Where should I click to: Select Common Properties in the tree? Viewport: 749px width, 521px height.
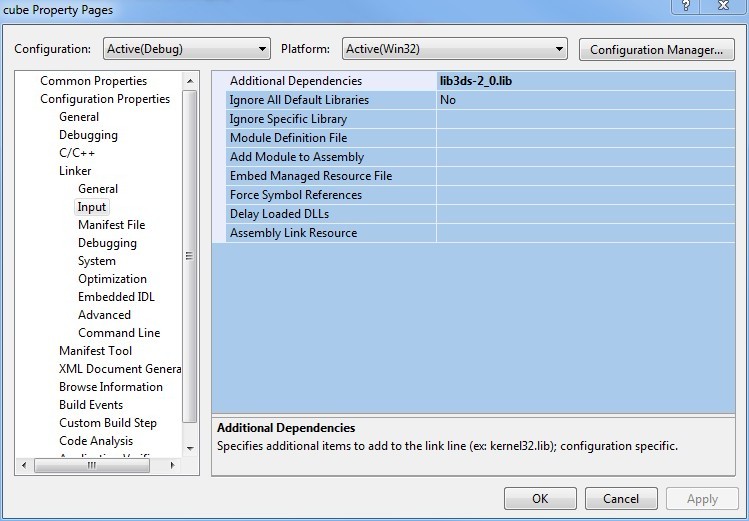point(94,81)
